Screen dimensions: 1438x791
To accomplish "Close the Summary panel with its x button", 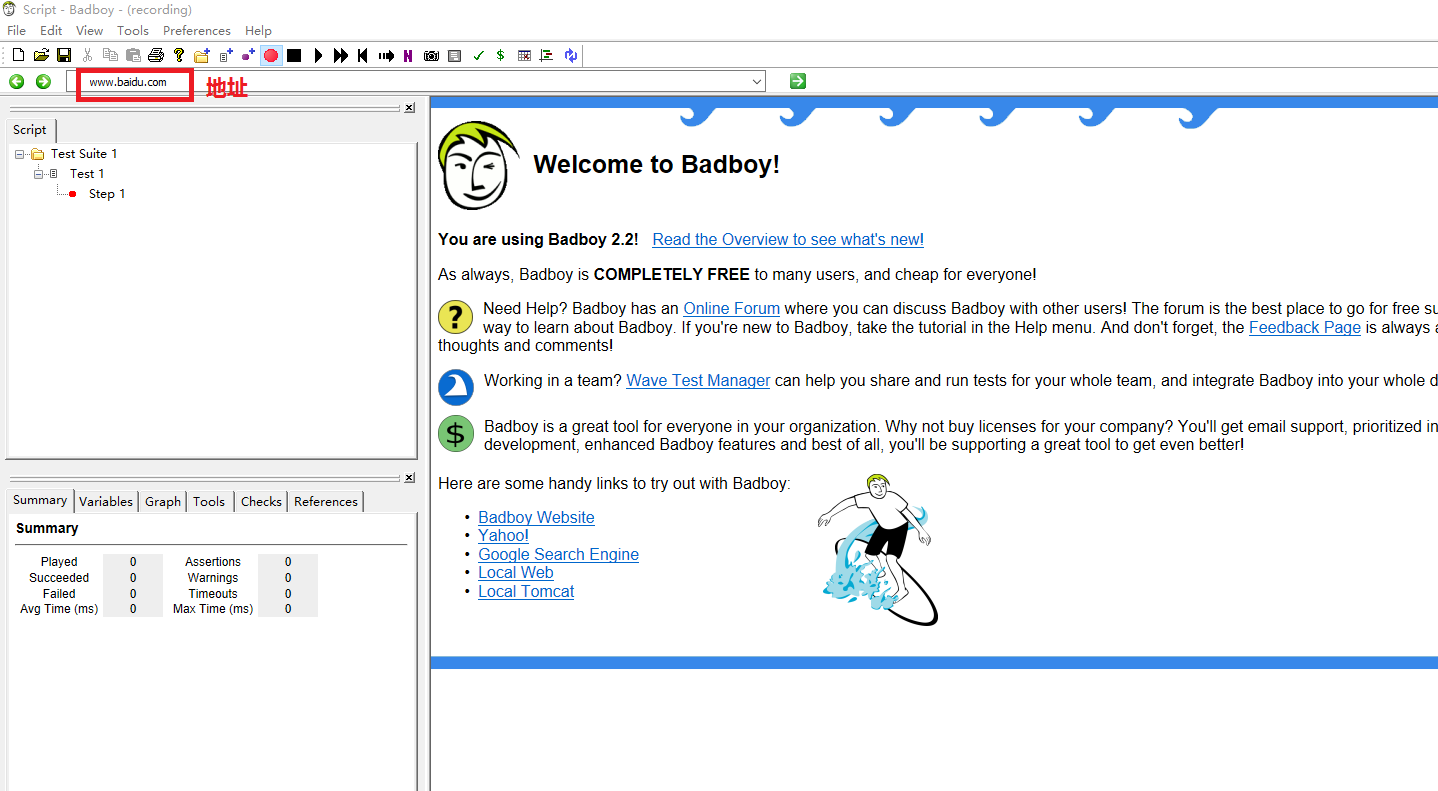I will click(x=409, y=478).
